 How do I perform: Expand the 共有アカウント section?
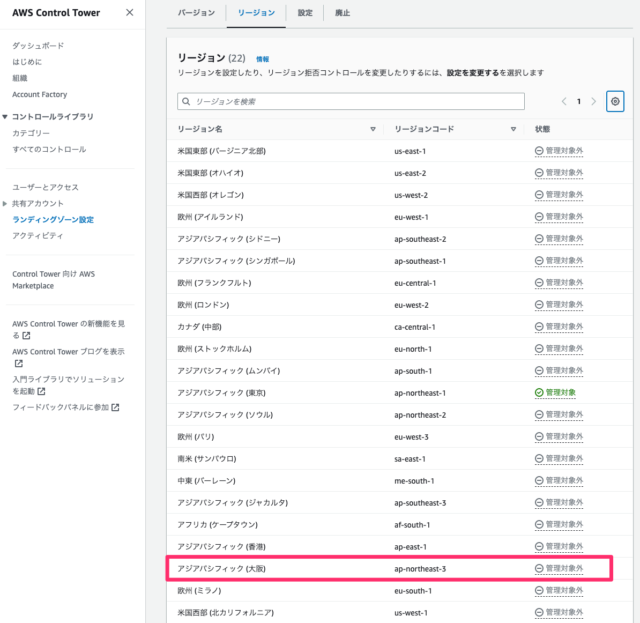tap(5, 203)
